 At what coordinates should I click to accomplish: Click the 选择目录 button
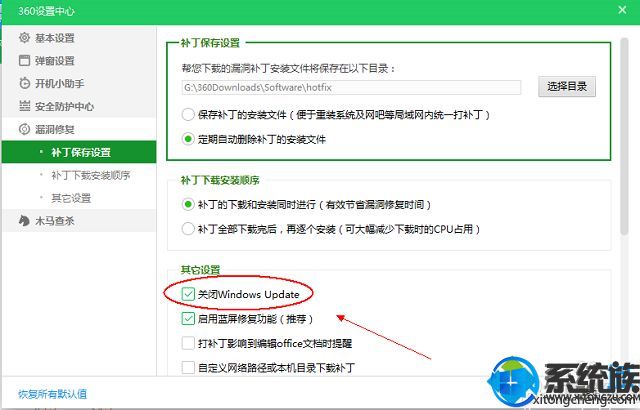[x=567, y=86]
